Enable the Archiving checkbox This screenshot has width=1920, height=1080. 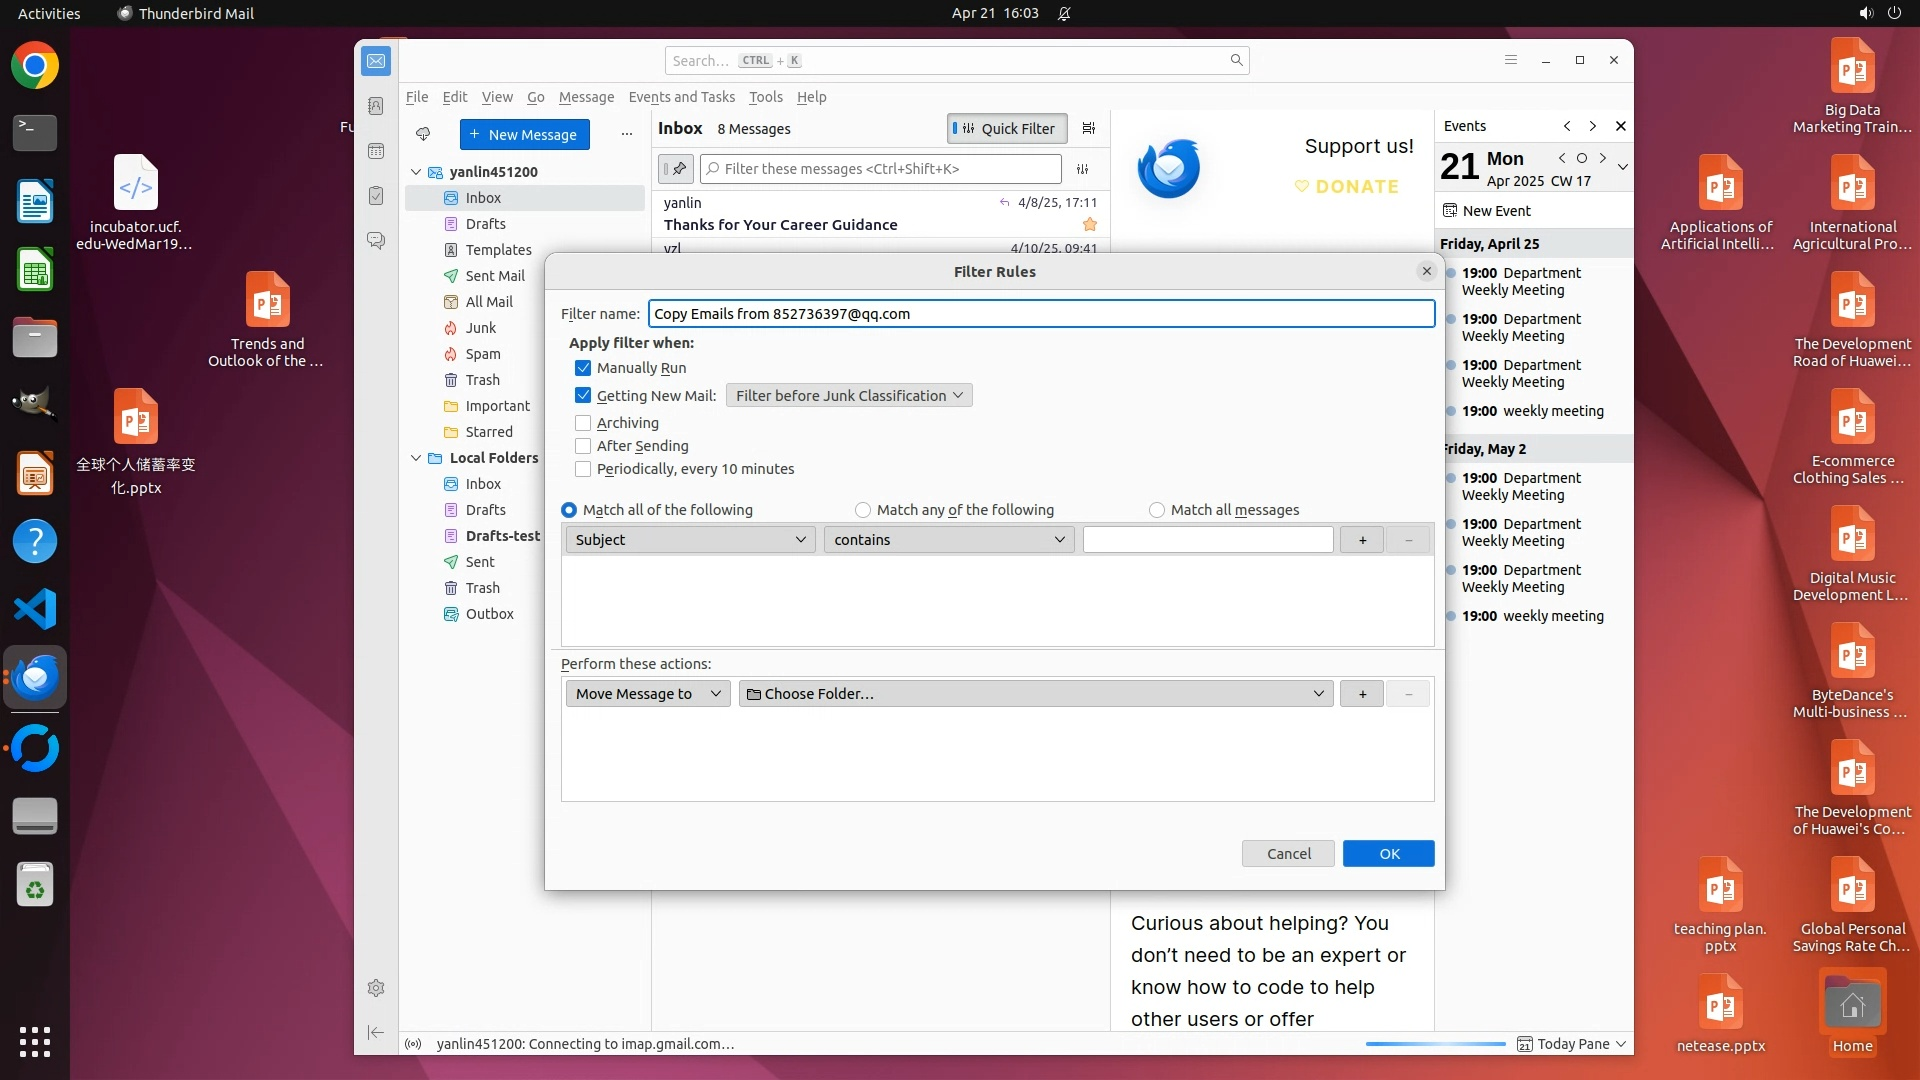(x=583, y=423)
